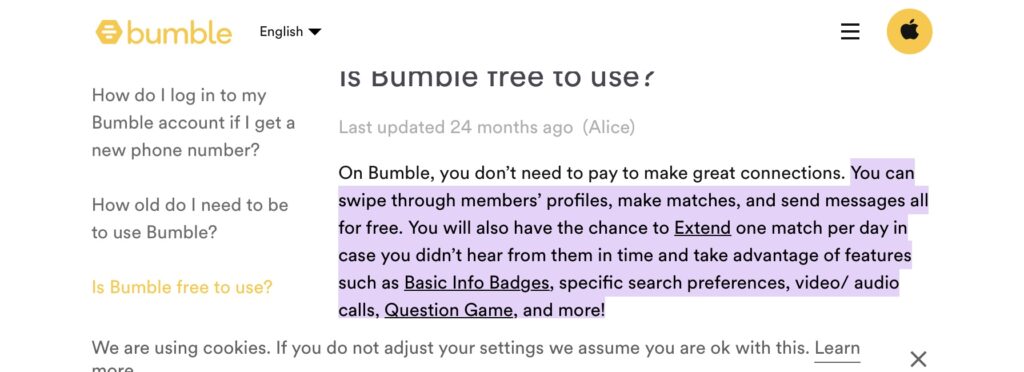This screenshot has height=372, width=1024.
Task: Click the sentence 'On Bumble, you don't need to pay'
Action: (592, 173)
